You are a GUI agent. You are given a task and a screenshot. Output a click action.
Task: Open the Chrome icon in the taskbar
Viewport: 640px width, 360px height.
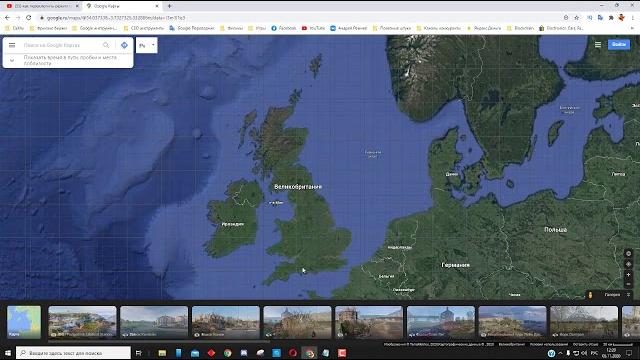227,353
